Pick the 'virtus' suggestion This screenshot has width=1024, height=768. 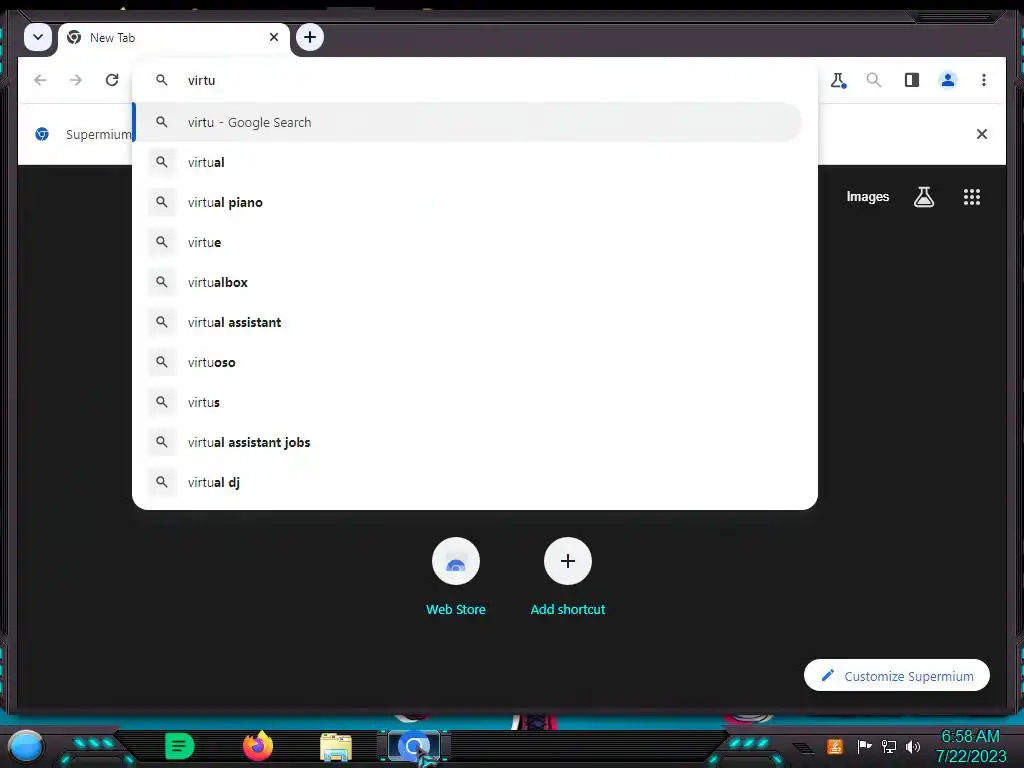pos(468,402)
